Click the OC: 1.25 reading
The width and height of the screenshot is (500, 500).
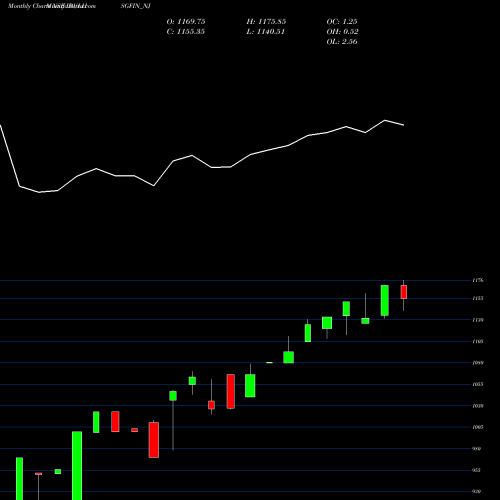[x=342, y=22]
